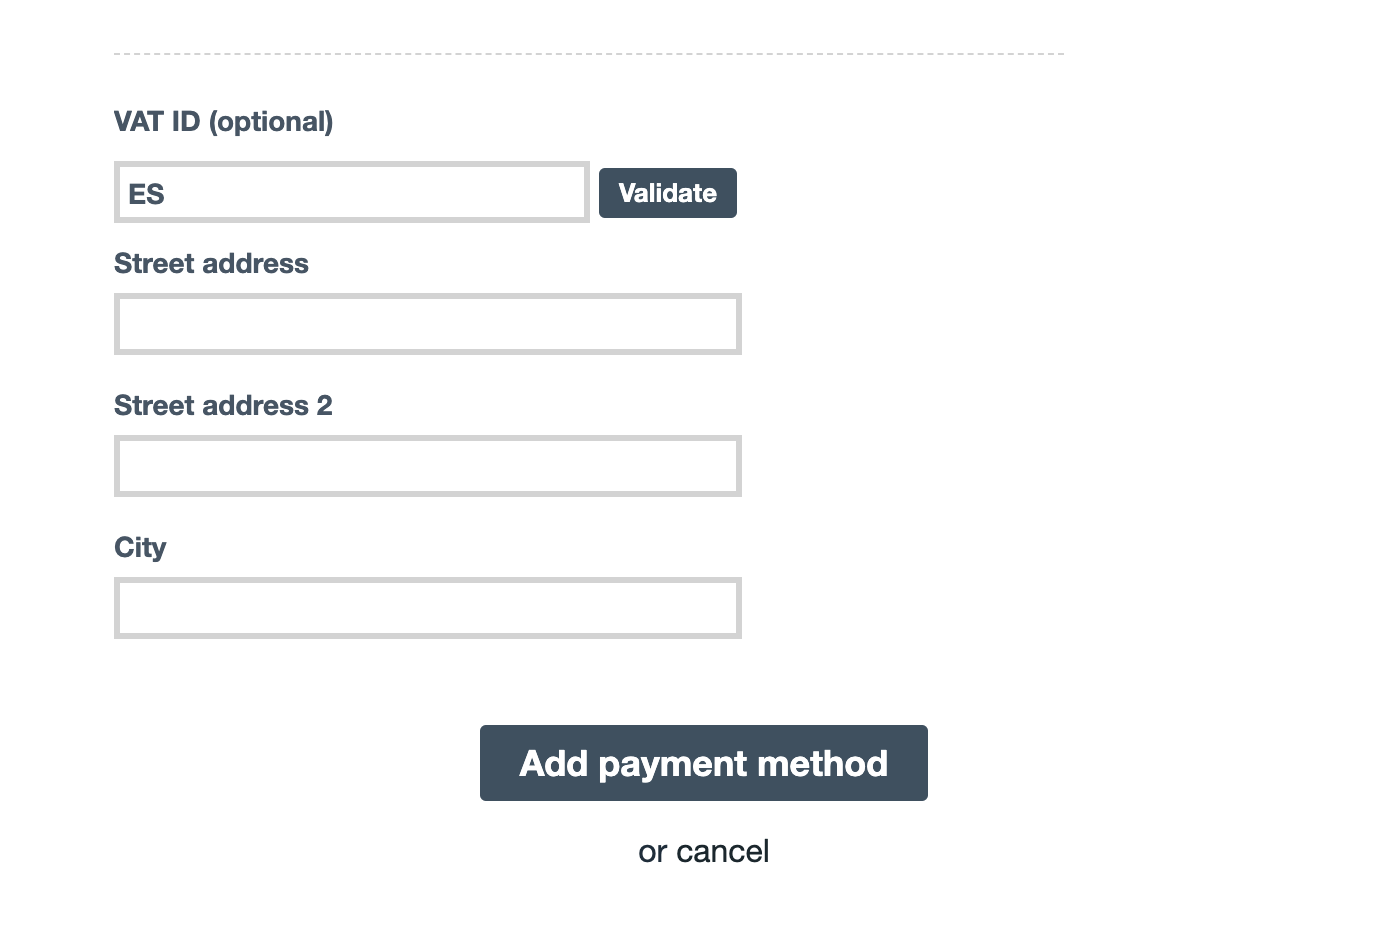Validate the entered VAT ID
The width and height of the screenshot is (1390, 932).
tap(667, 193)
